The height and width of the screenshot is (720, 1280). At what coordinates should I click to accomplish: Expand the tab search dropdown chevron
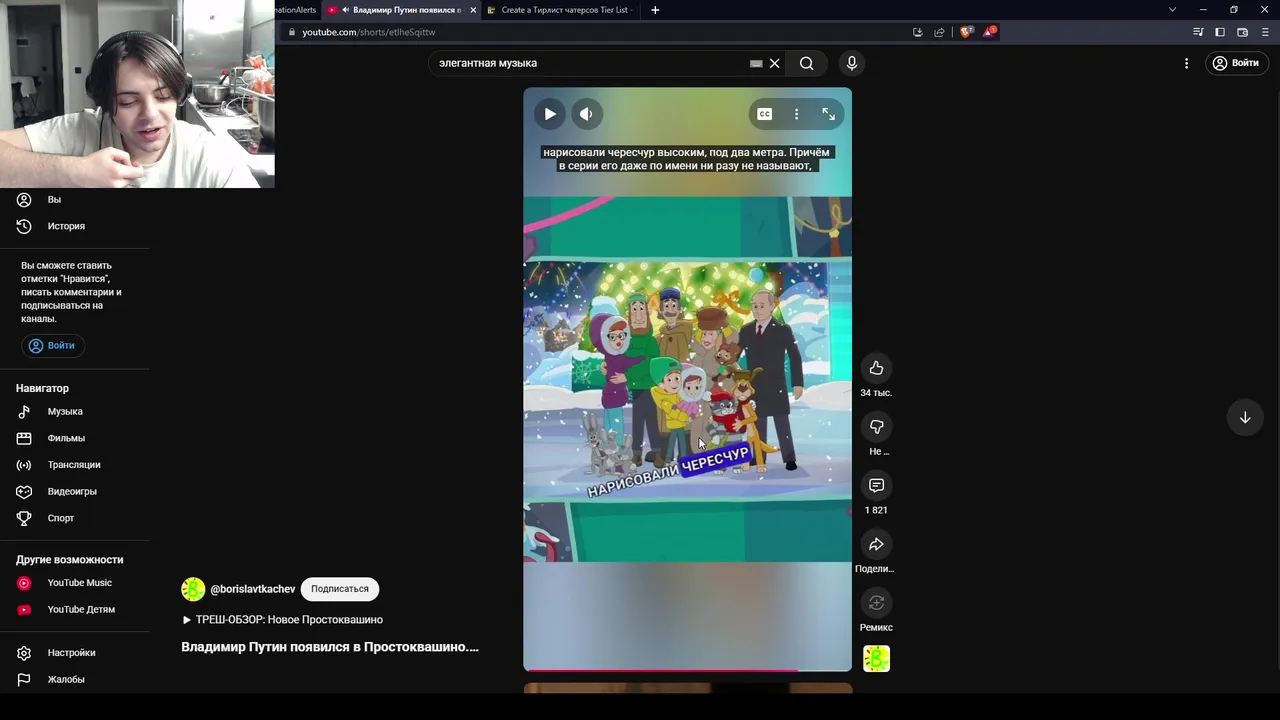click(1172, 10)
